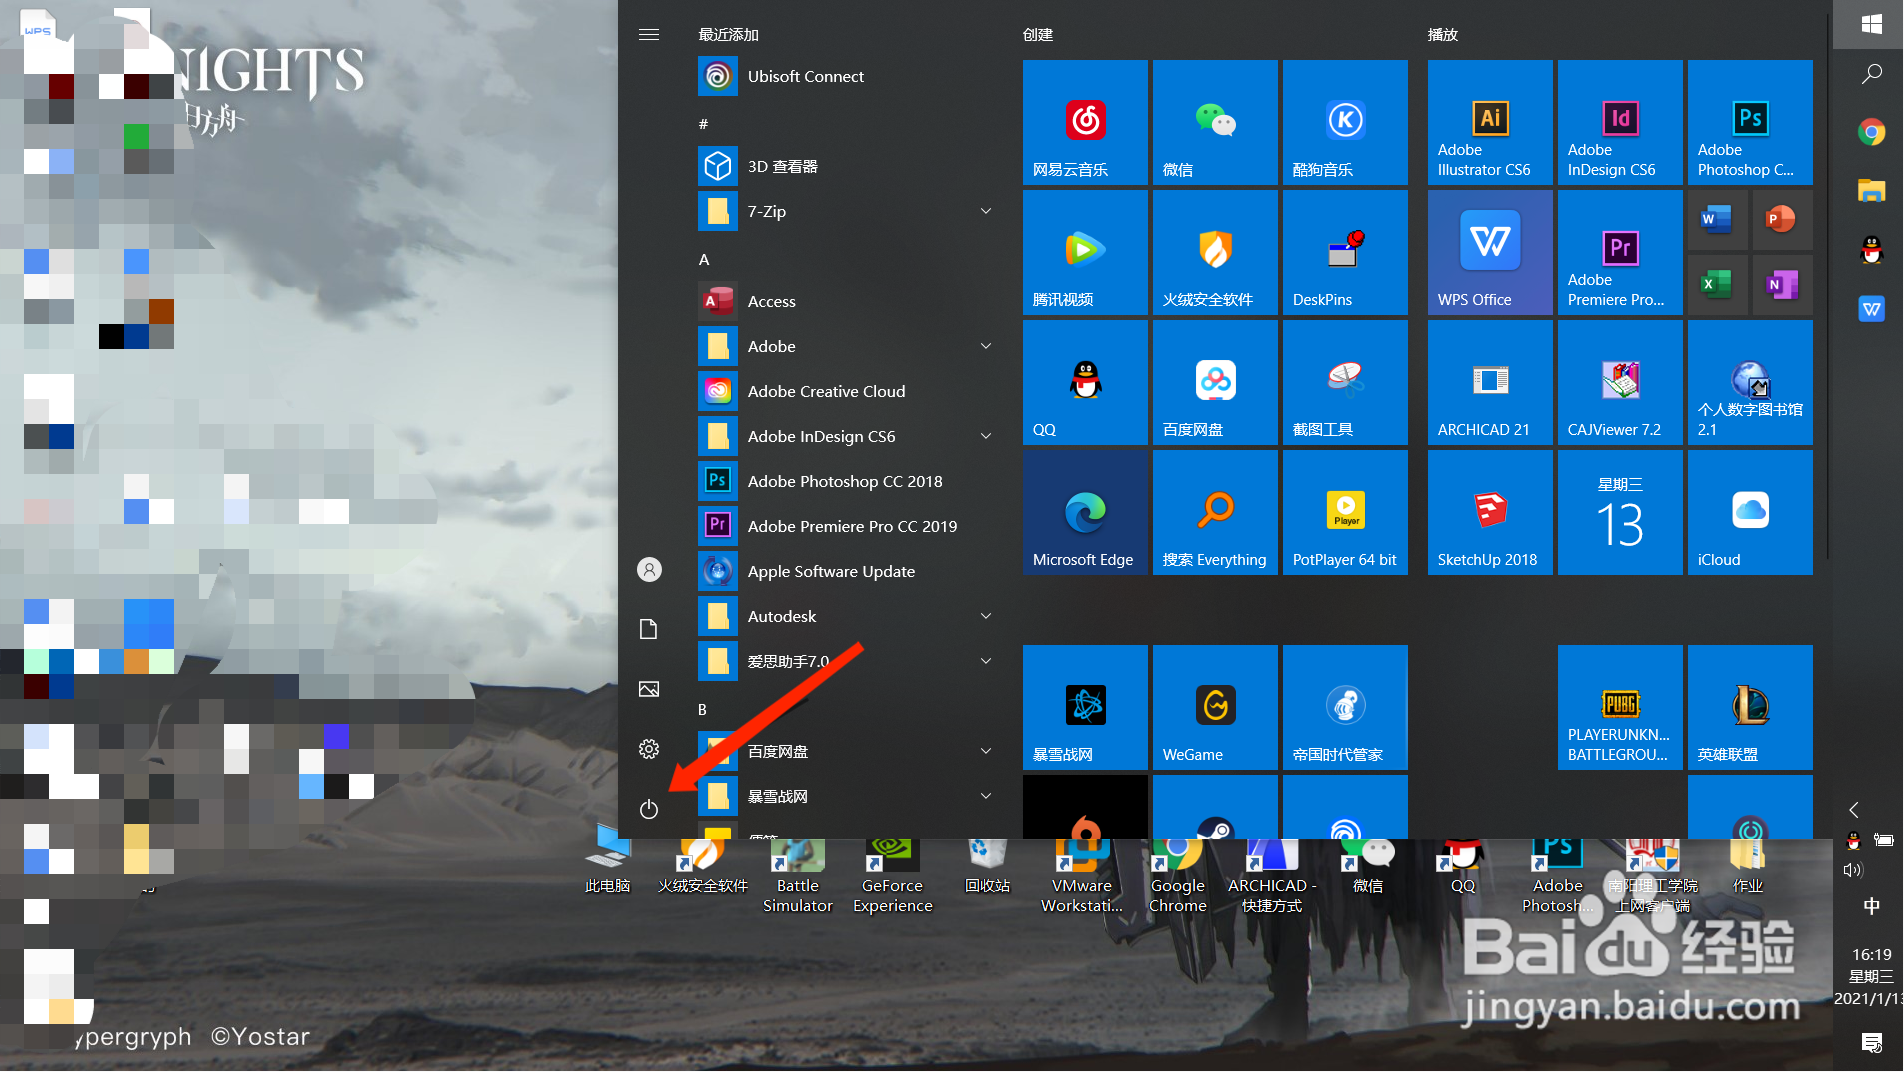Click the power button in Start menu
The width and height of the screenshot is (1904, 1072).
click(649, 809)
